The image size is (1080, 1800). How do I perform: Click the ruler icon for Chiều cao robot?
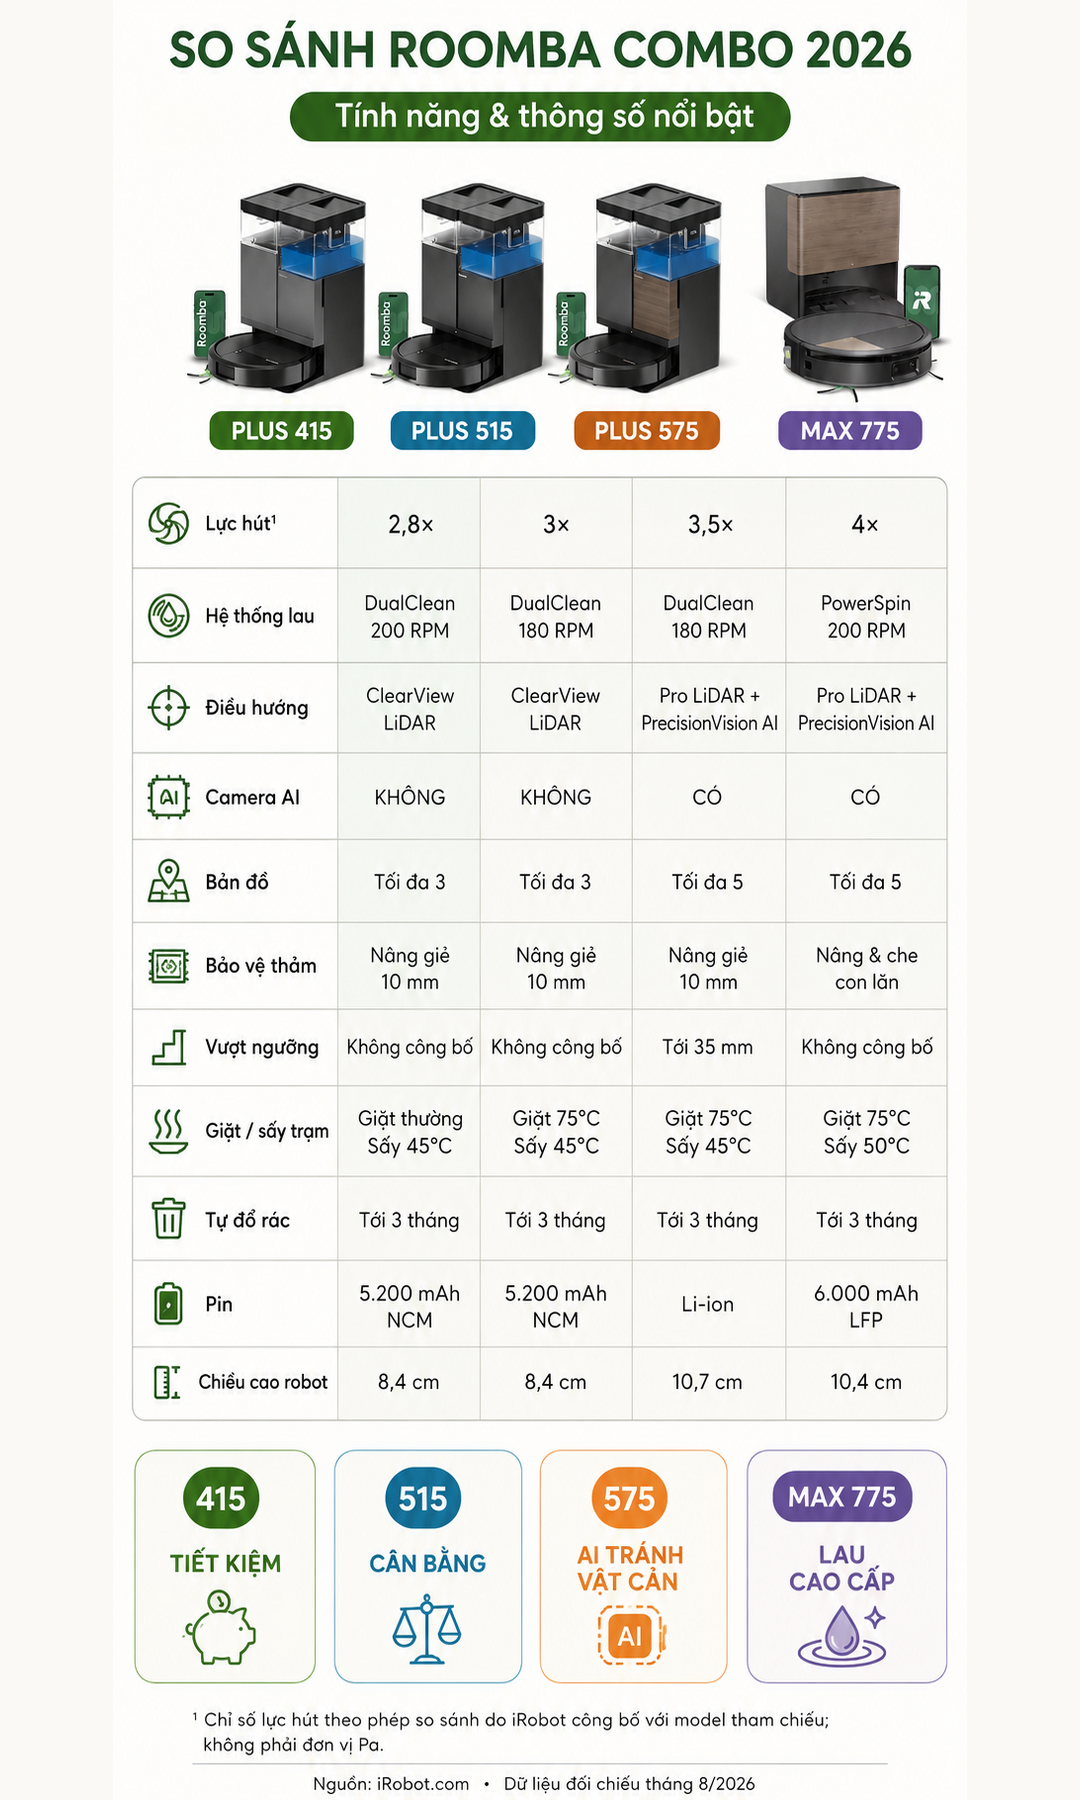(167, 1382)
